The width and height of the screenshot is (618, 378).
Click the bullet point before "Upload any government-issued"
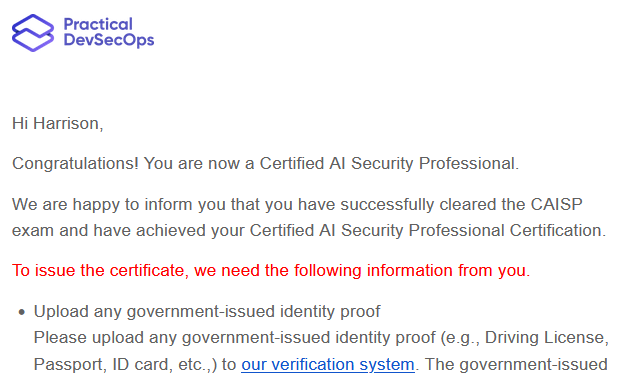(22, 313)
